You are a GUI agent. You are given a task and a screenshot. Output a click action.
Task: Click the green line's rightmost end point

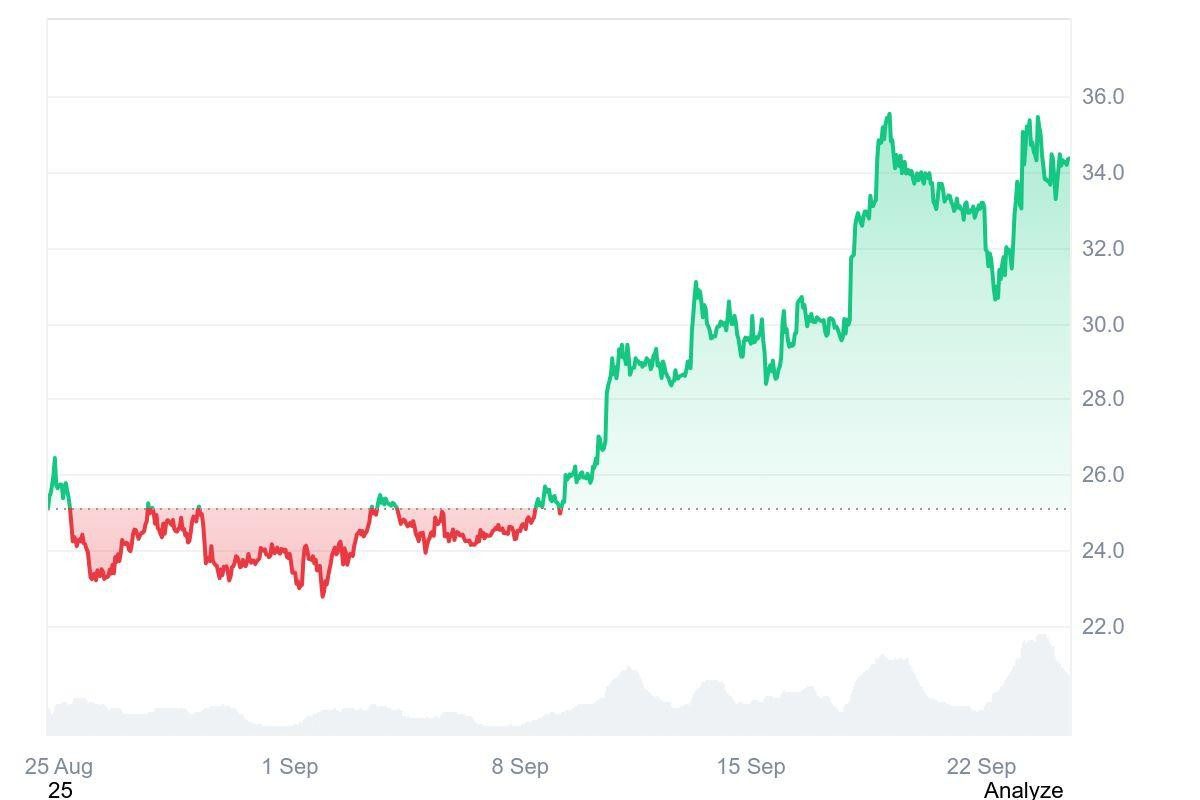coord(1068,159)
